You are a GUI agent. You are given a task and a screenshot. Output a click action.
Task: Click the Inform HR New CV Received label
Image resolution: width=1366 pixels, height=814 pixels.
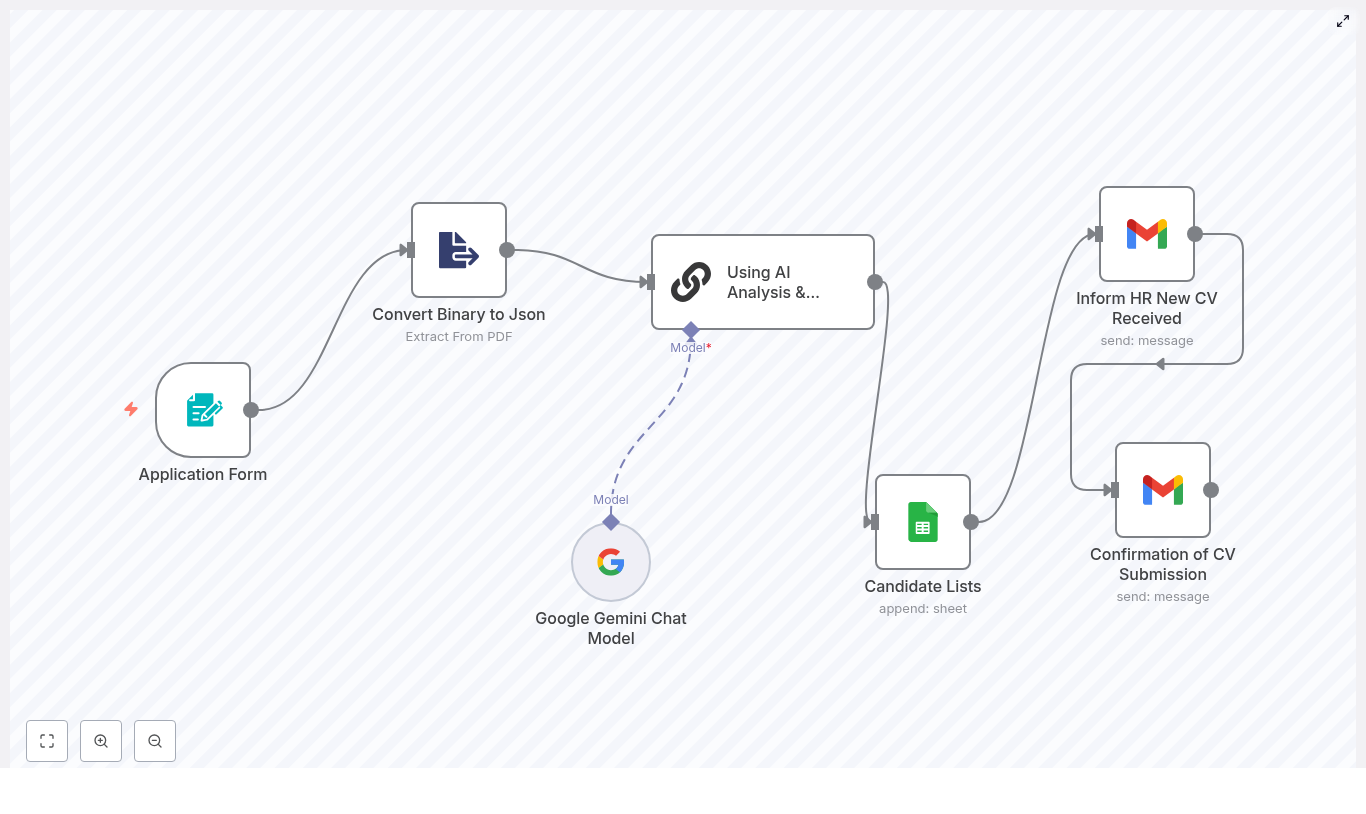tap(1146, 308)
